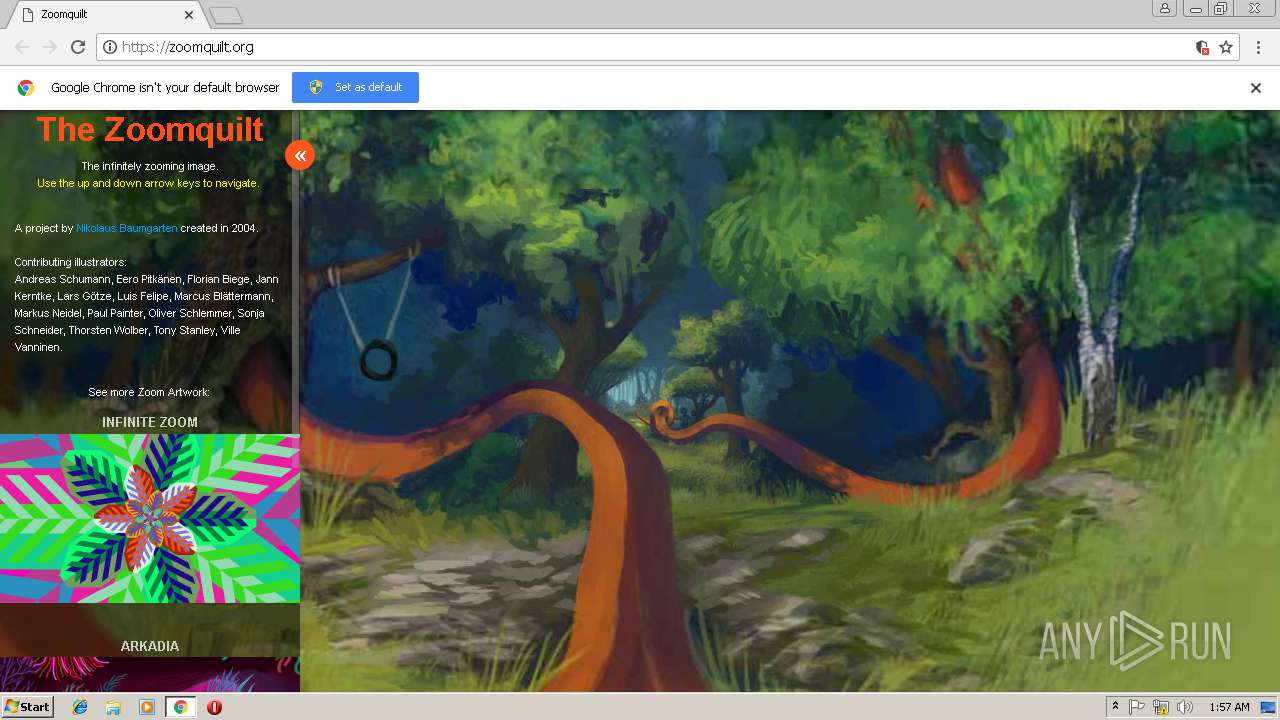Screen dimensions: 1280x720
Task: Open a new tab
Action: tap(226, 15)
